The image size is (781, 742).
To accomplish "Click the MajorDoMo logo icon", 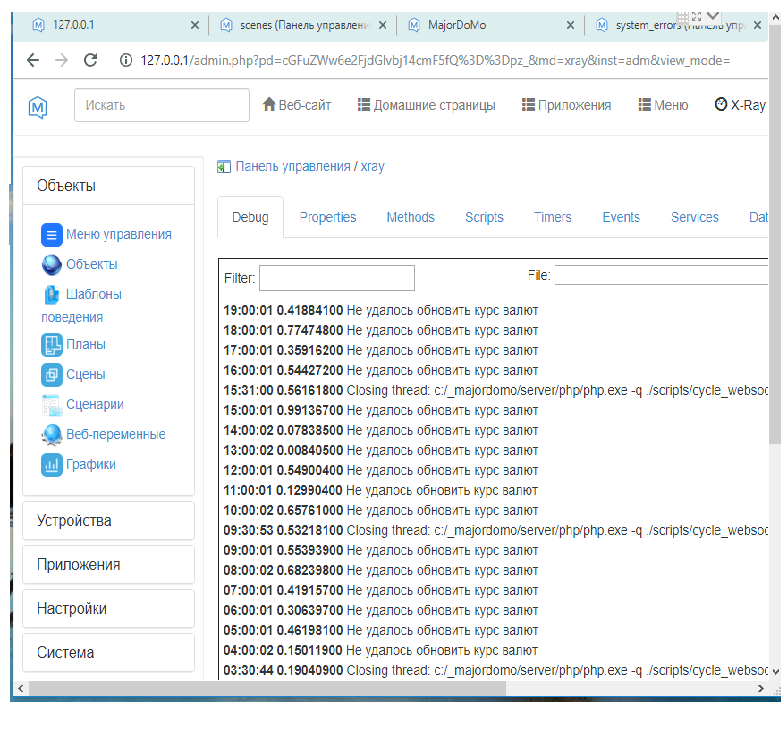I will click(x=38, y=105).
